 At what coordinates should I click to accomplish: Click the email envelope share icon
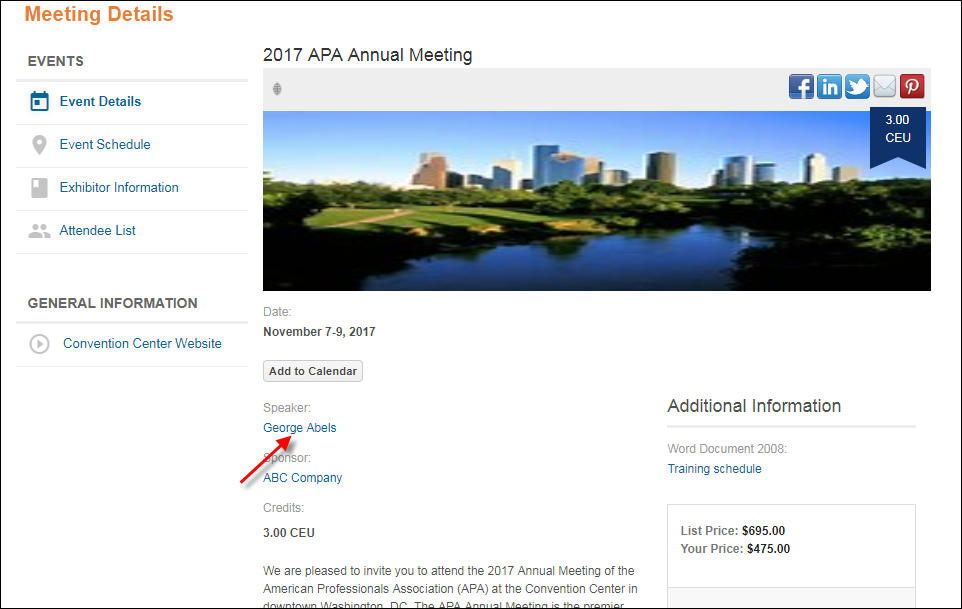point(885,86)
